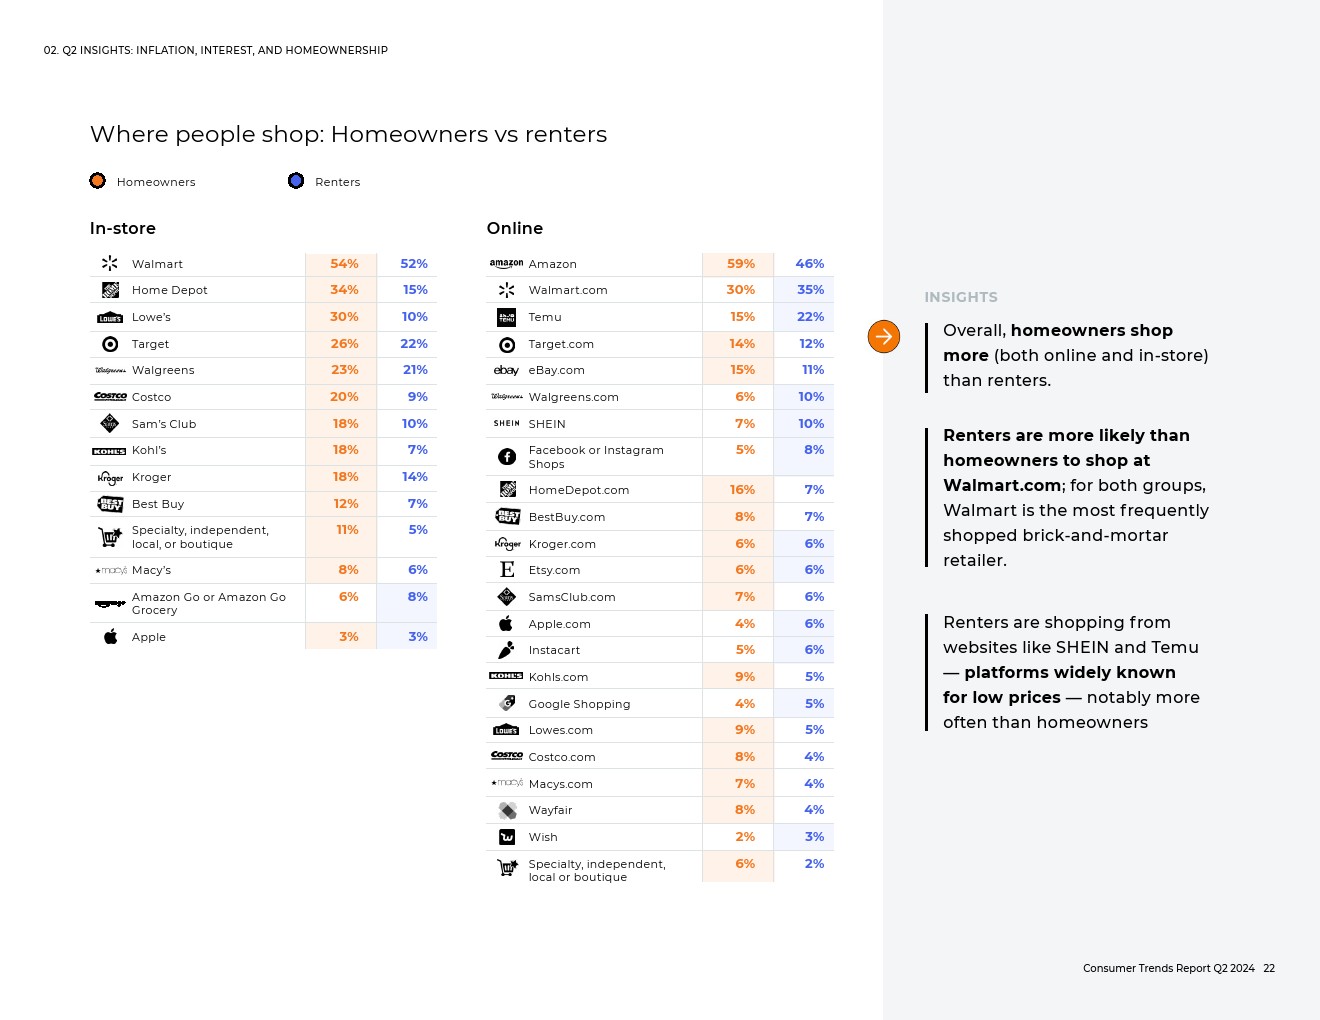
Task: Click the Walmart.com row label
Action: tap(568, 291)
